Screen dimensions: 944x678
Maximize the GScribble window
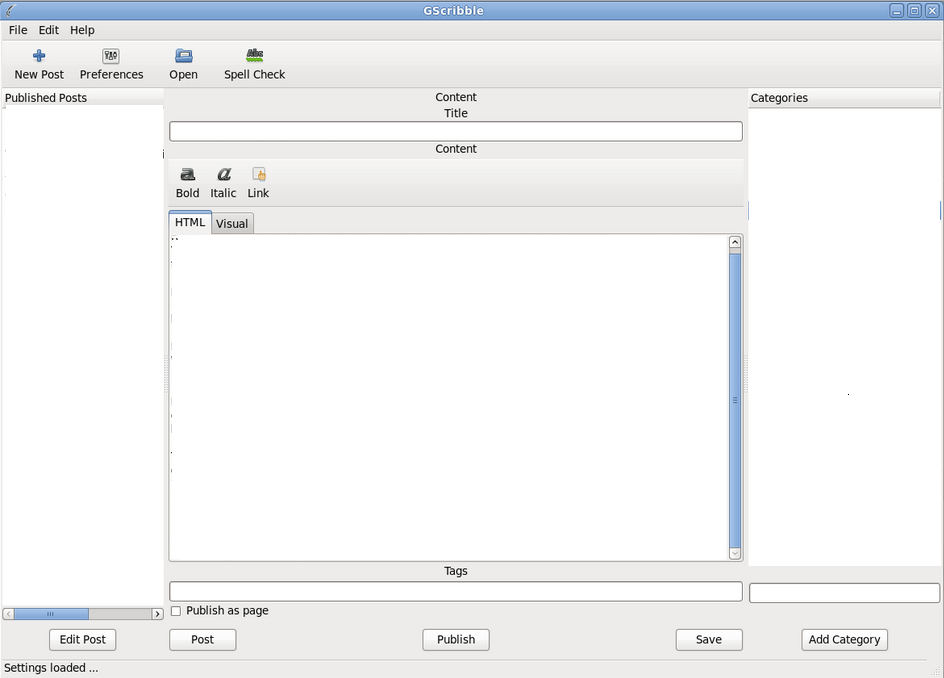(x=914, y=10)
